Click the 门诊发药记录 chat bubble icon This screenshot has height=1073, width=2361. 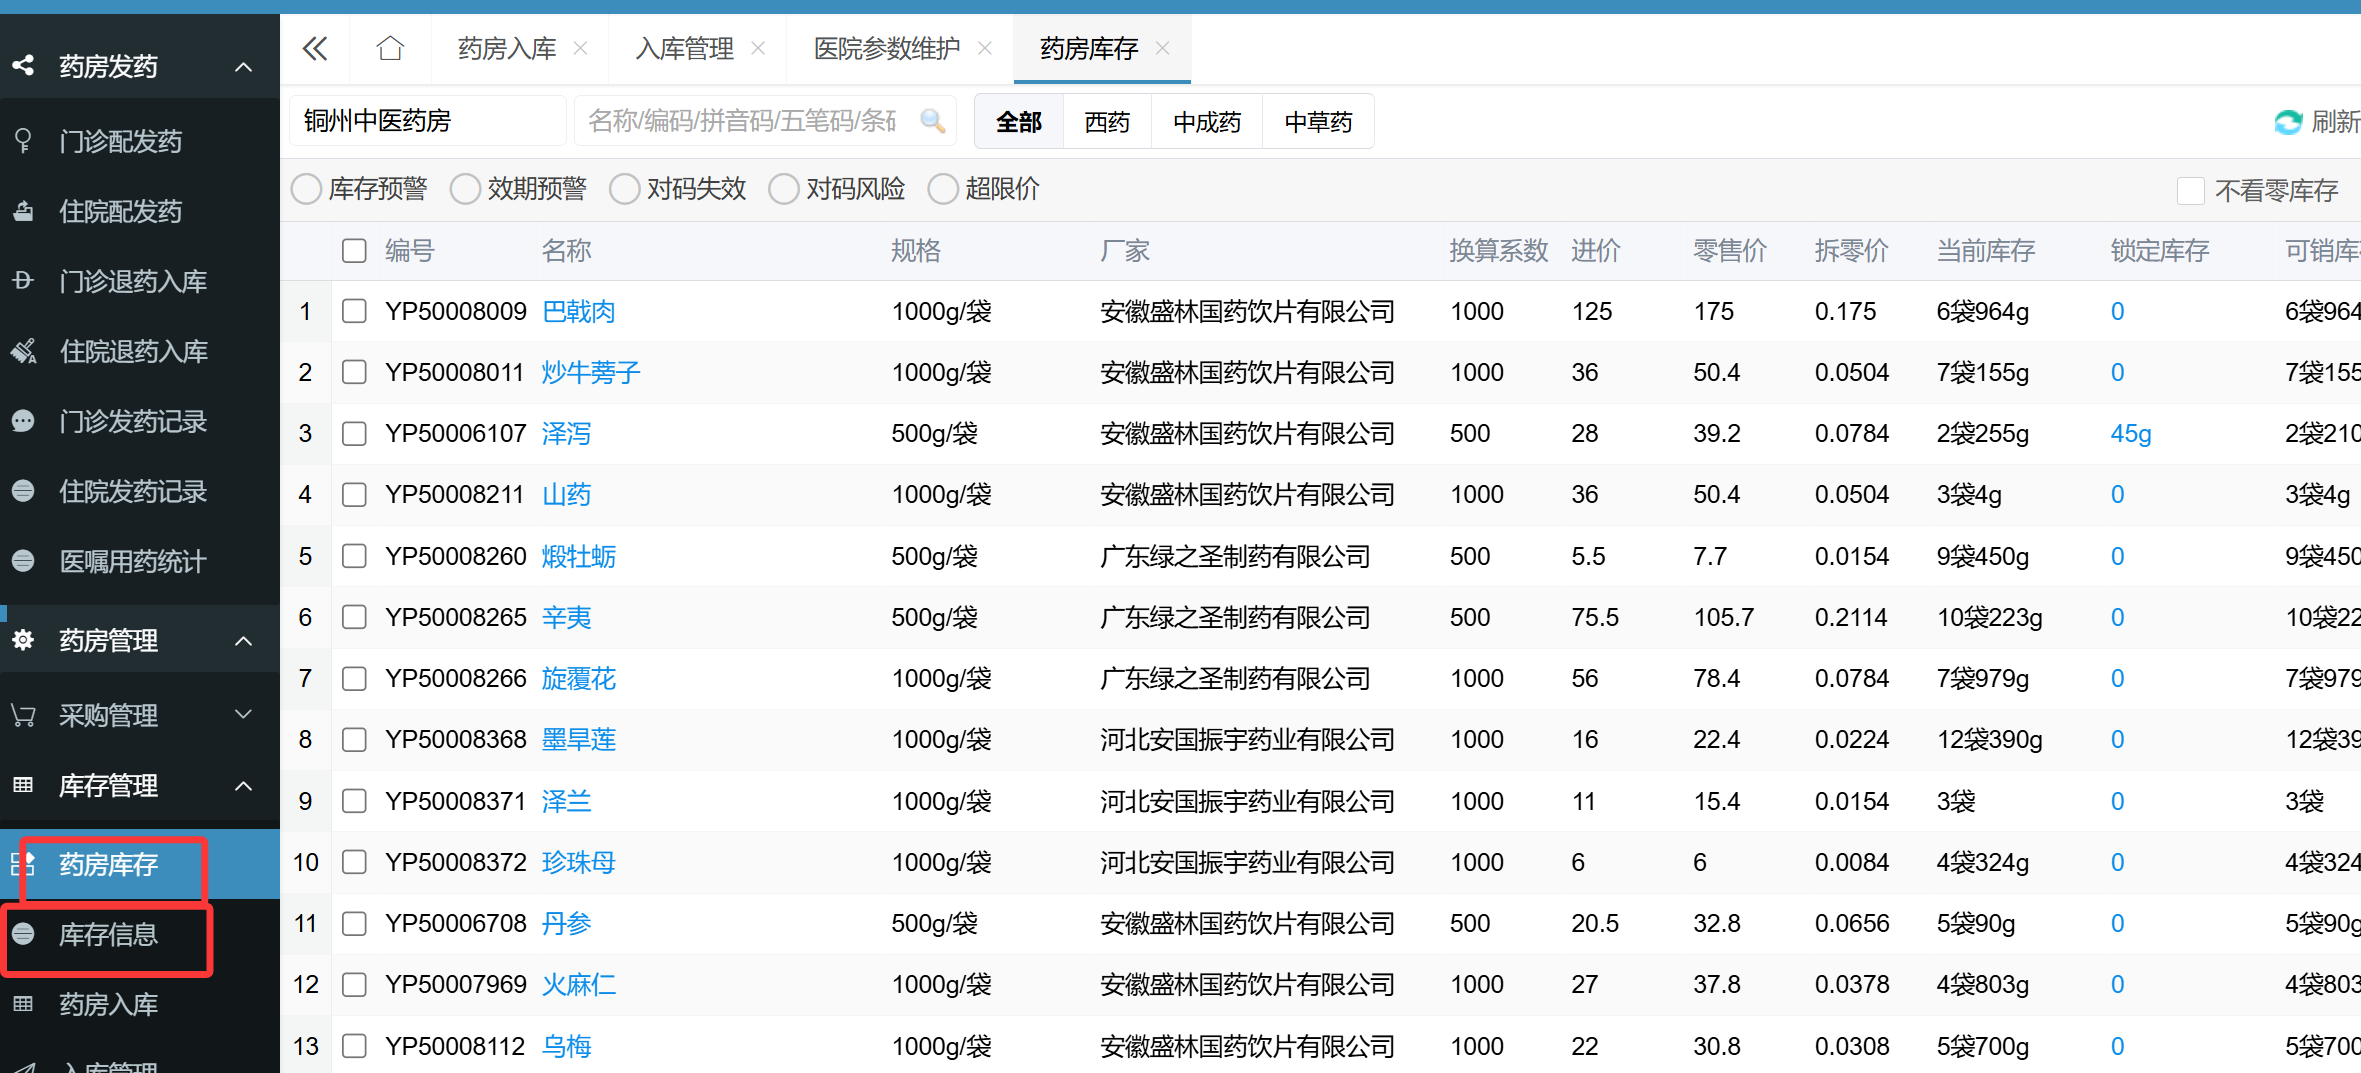tap(23, 421)
